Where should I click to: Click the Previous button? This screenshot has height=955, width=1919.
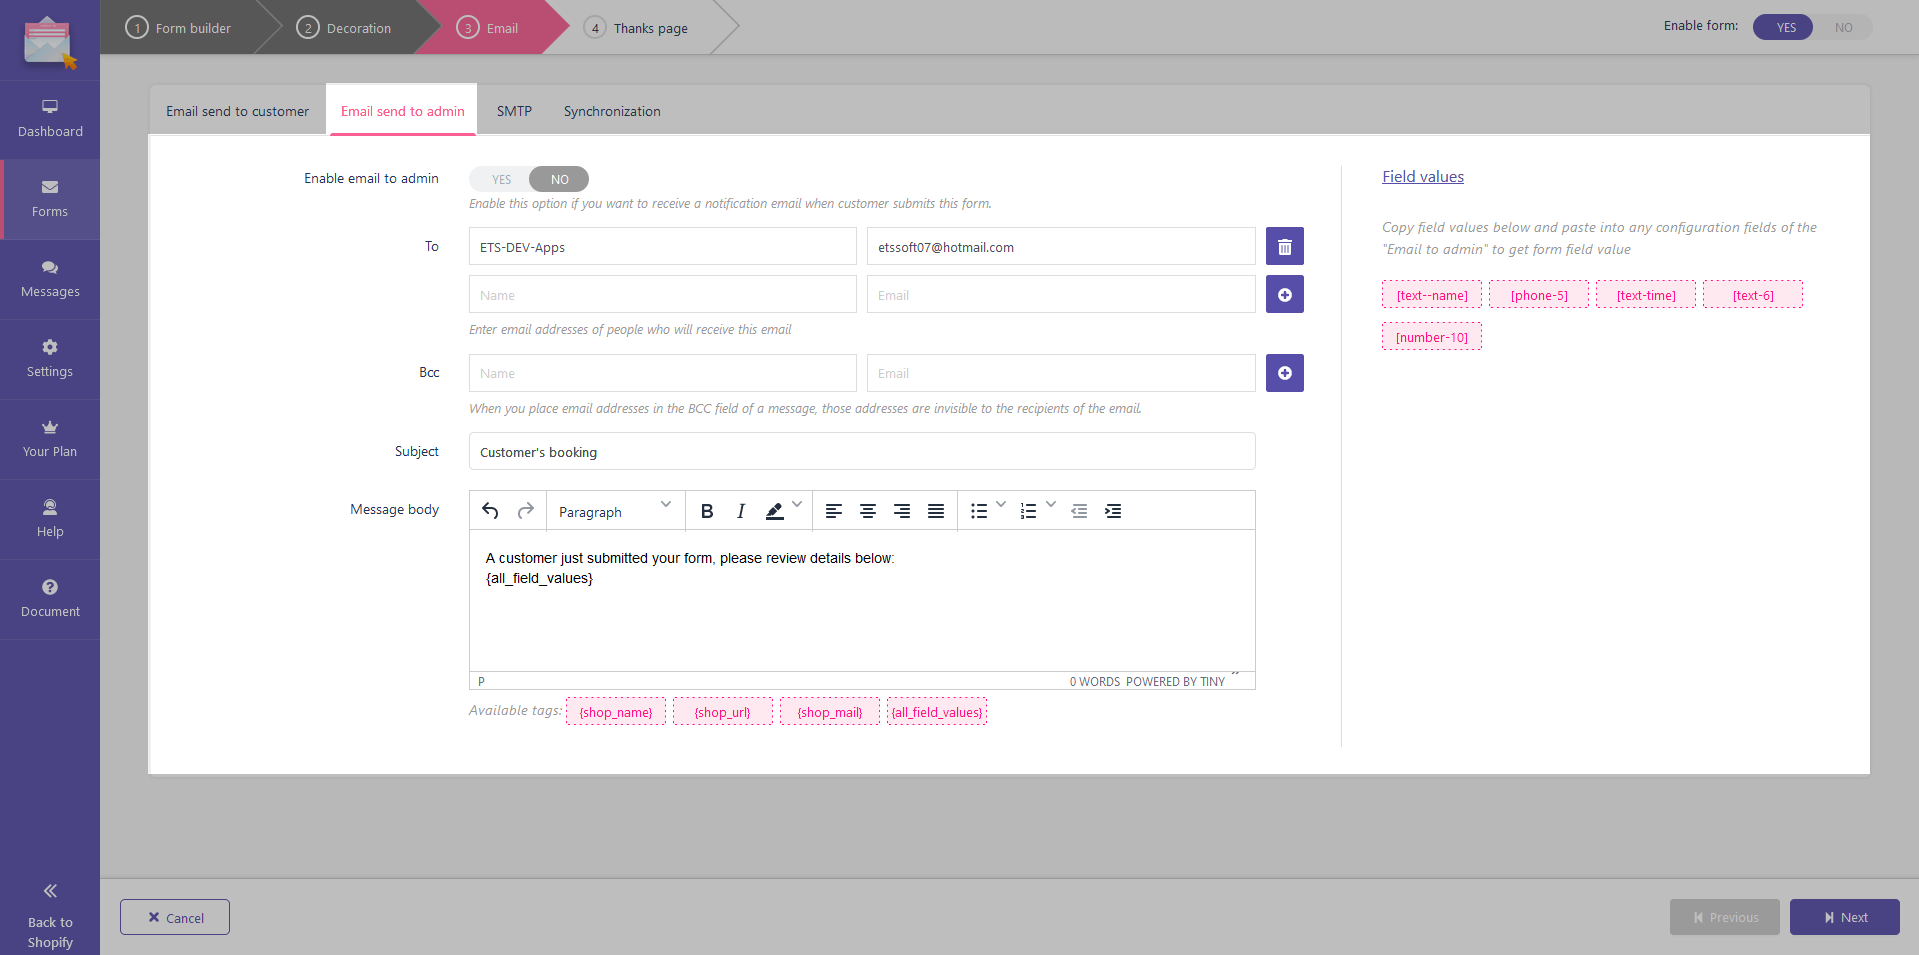point(1725,917)
